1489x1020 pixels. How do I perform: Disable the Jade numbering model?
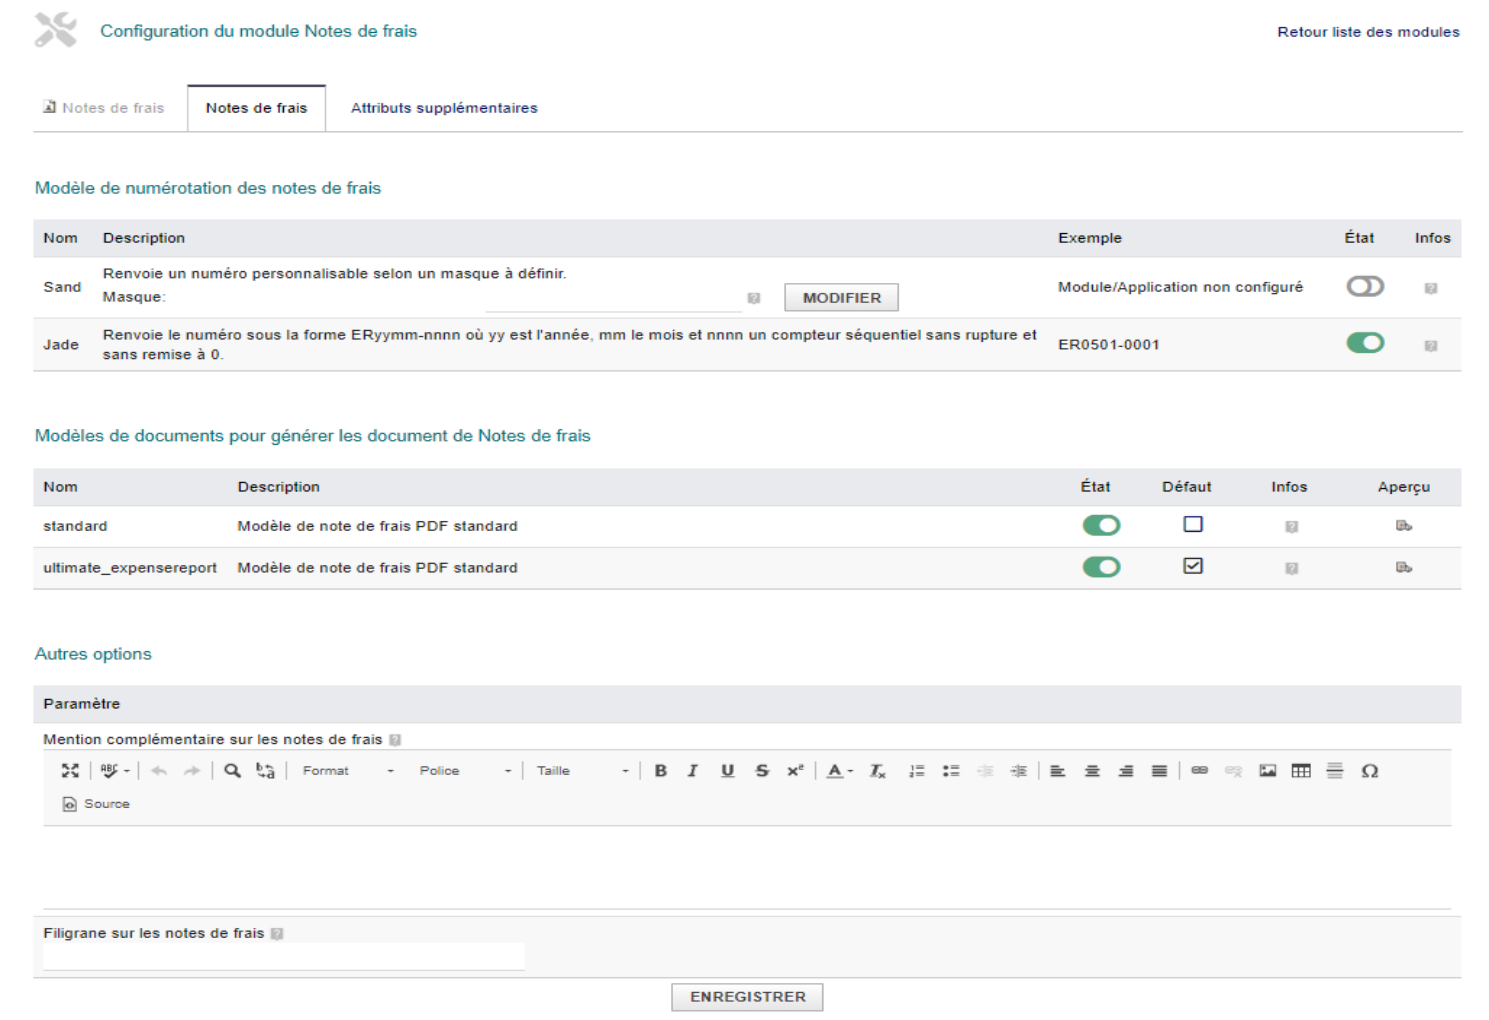click(x=1365, y=343)
